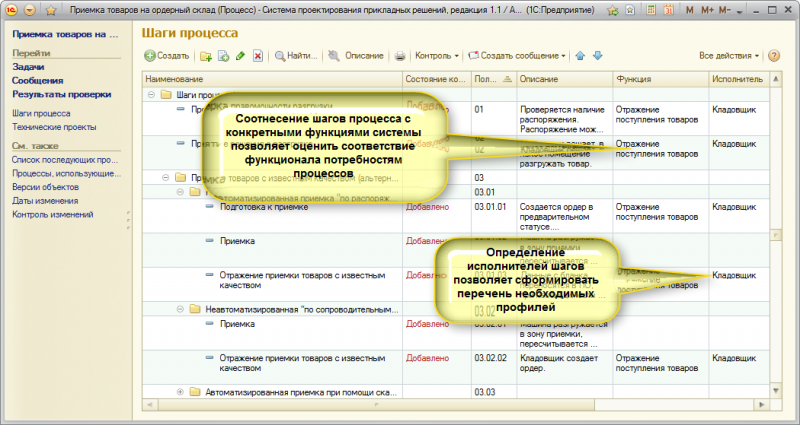The image size is (800, 425).
Task: Click Приемка товаров на ... sidebar header
Action: pyautogui.click(x=65, y=35)
